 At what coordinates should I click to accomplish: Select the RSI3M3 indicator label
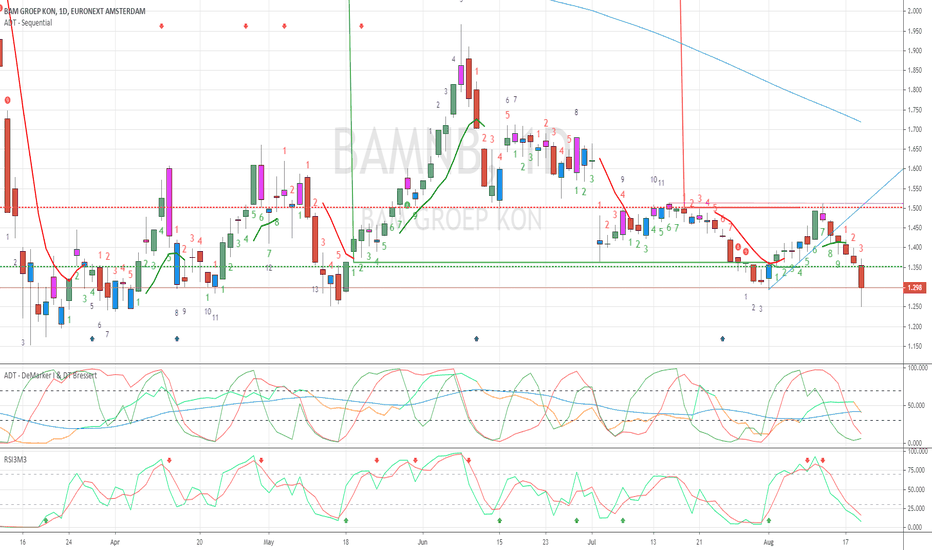(15, 459)
